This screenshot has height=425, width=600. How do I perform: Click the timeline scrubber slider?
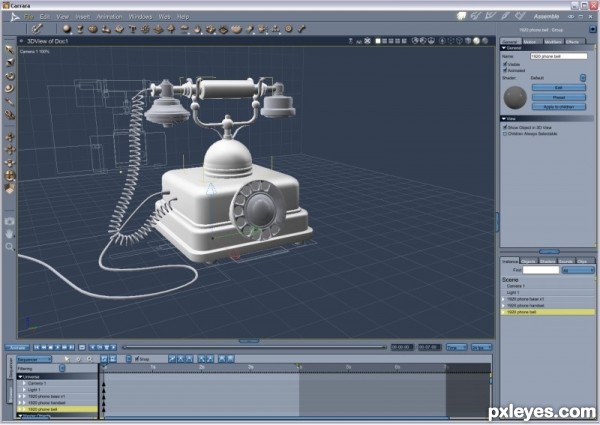pyautogui.click(x=254, y=347)
